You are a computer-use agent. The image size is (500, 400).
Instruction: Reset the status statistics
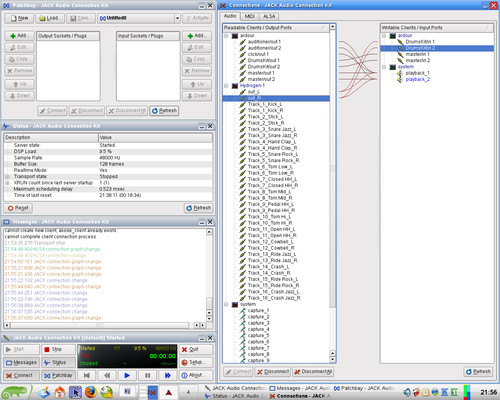[18, 208]
